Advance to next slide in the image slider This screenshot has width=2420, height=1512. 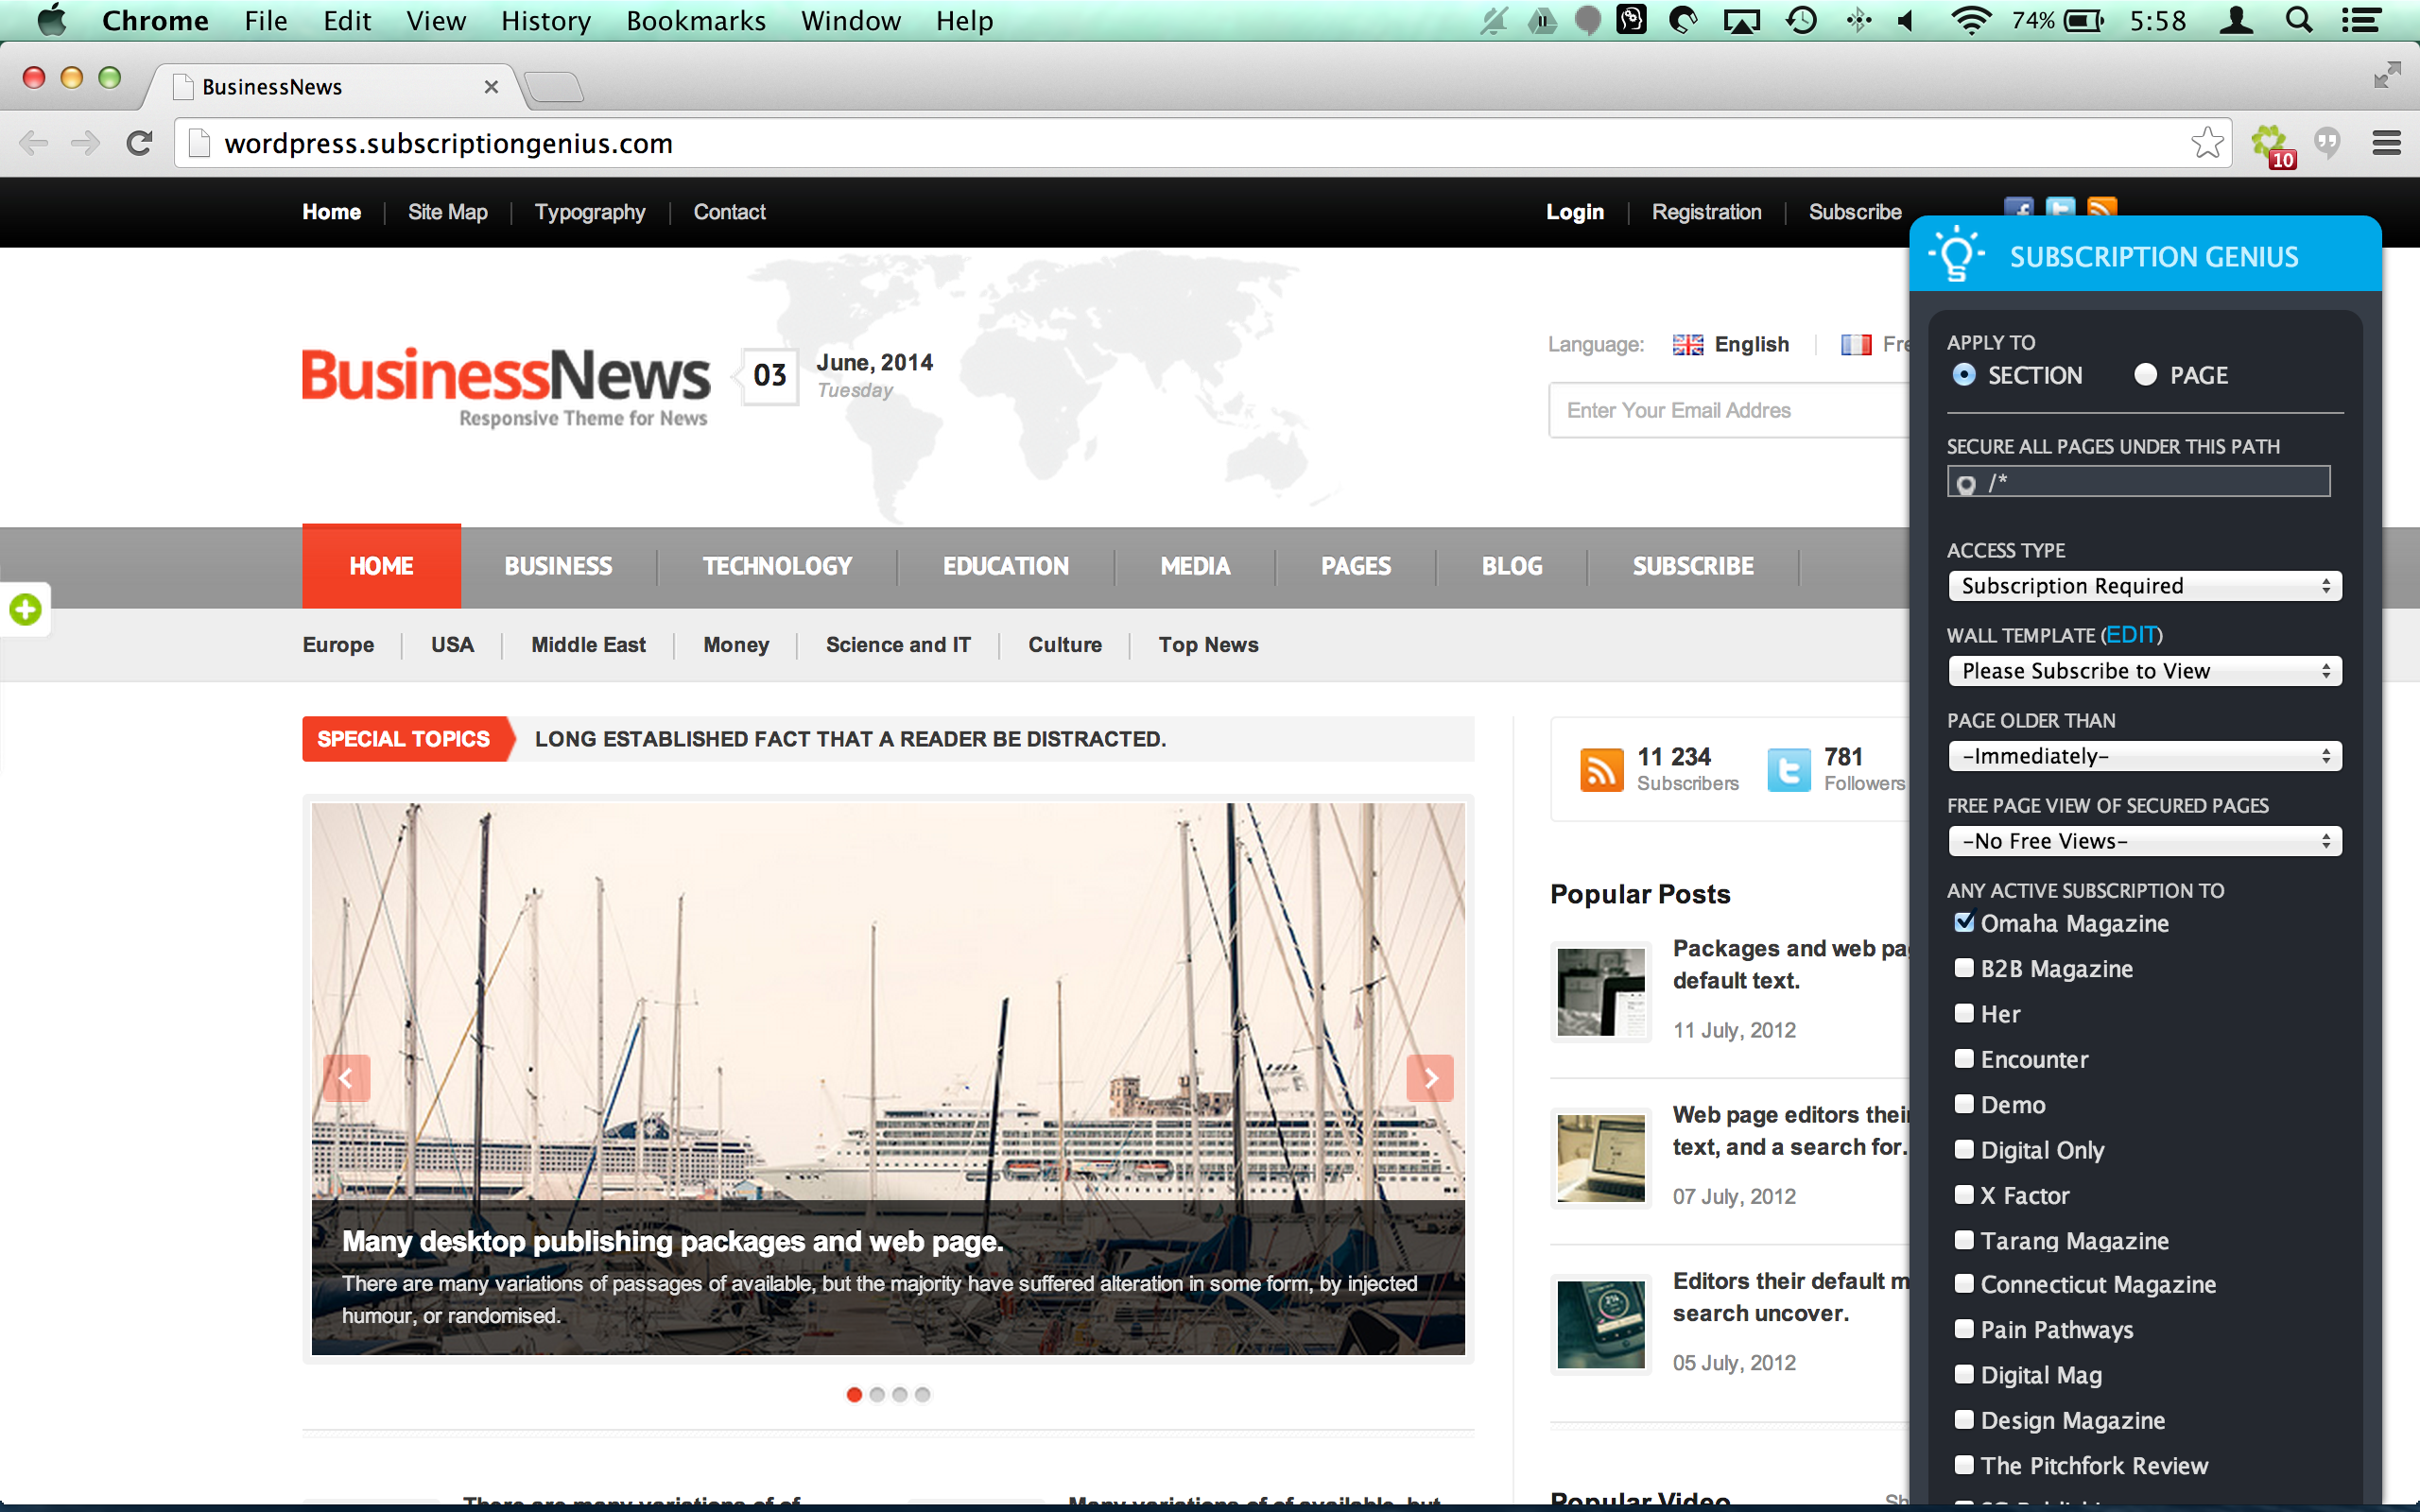[x=1430, y=1078]
